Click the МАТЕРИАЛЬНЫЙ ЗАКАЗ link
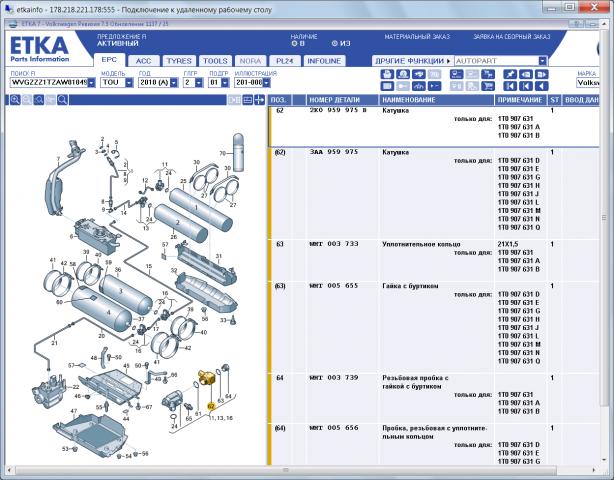614x480 pixels. coord(417,37)
